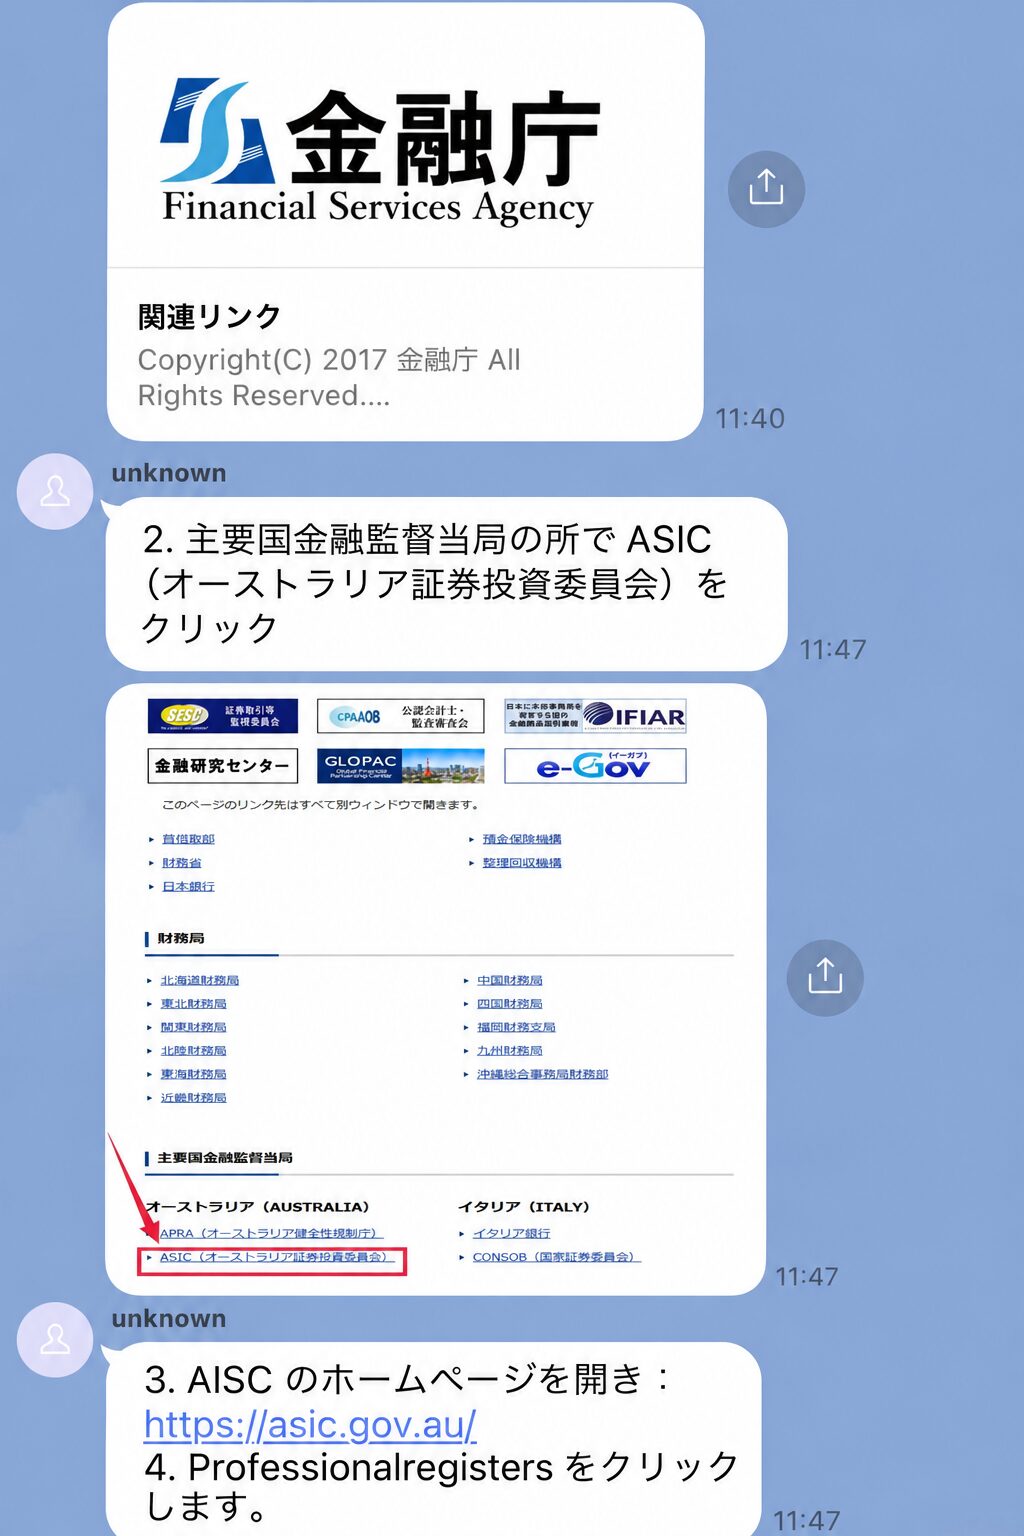Tap APRA (オーストラリア健全性規制庁) link

(x=271, y=1234)
